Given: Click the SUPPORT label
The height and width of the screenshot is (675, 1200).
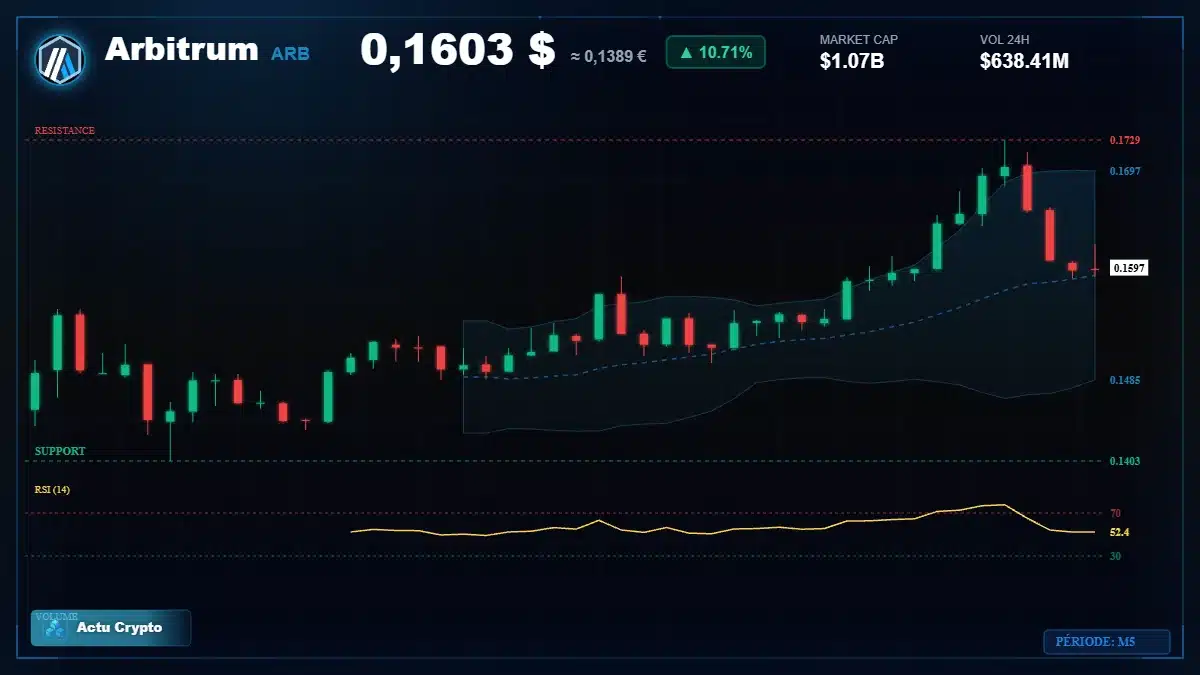Looking at the screenshot, I should (60, 451).
